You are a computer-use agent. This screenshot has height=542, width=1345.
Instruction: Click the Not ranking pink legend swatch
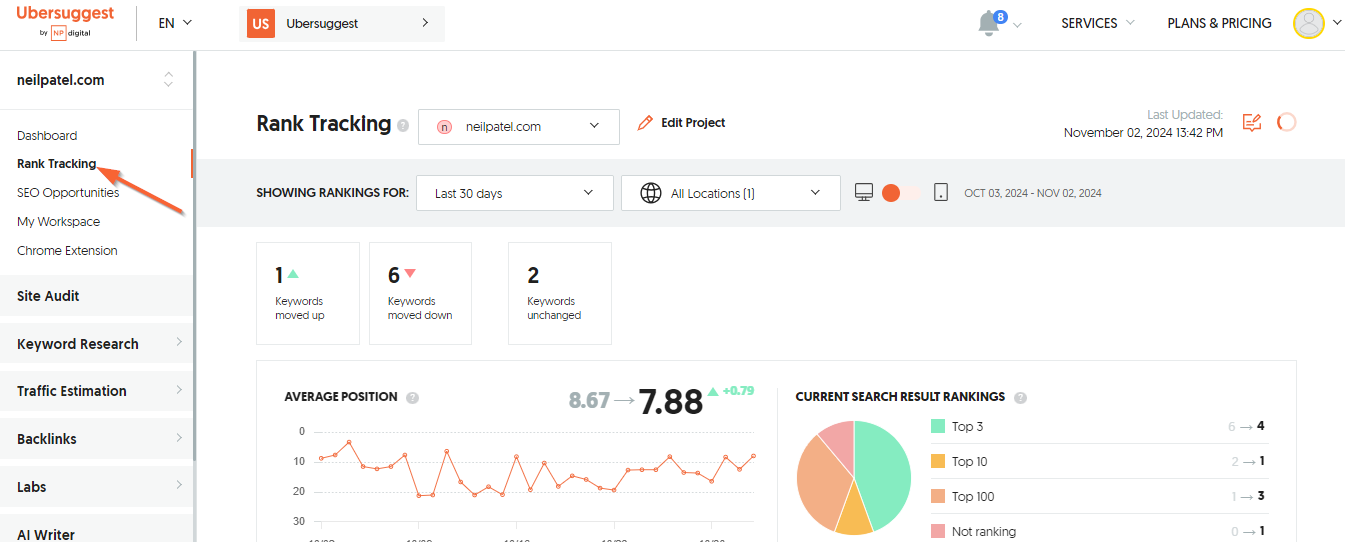[938, 532]
